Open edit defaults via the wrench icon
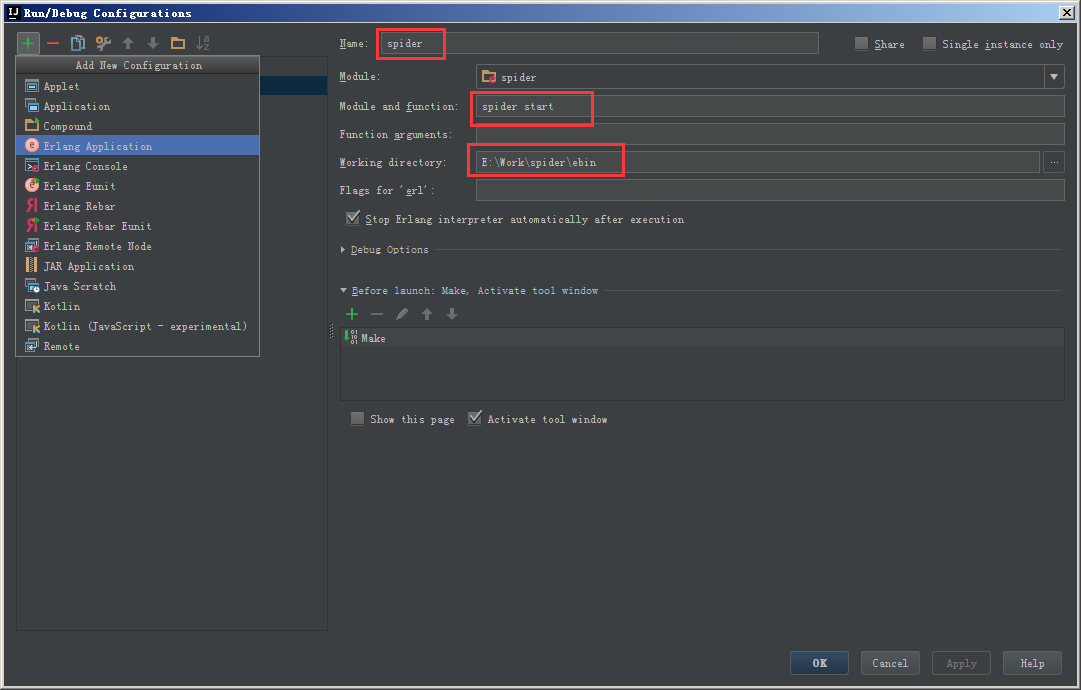 (101, 43)
